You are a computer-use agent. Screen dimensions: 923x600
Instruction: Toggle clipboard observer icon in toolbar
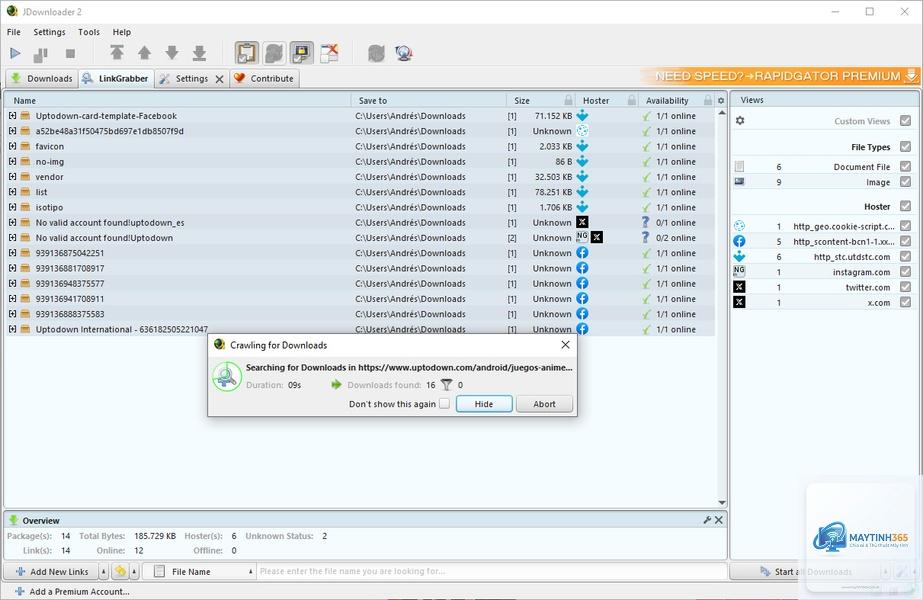point(247,53)
